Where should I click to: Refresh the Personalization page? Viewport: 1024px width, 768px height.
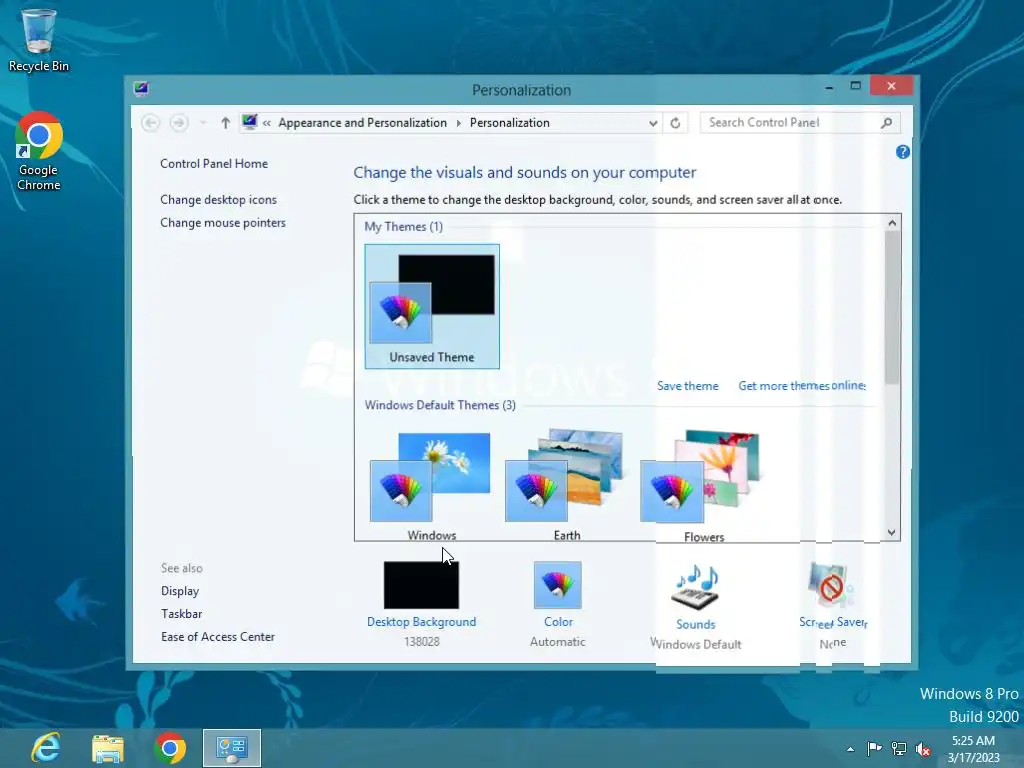(675, 123)
